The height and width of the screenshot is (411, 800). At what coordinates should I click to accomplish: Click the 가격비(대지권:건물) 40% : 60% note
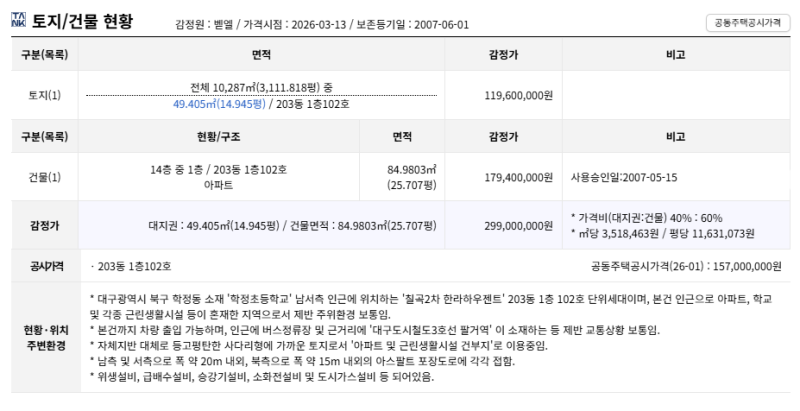point(646,218)
